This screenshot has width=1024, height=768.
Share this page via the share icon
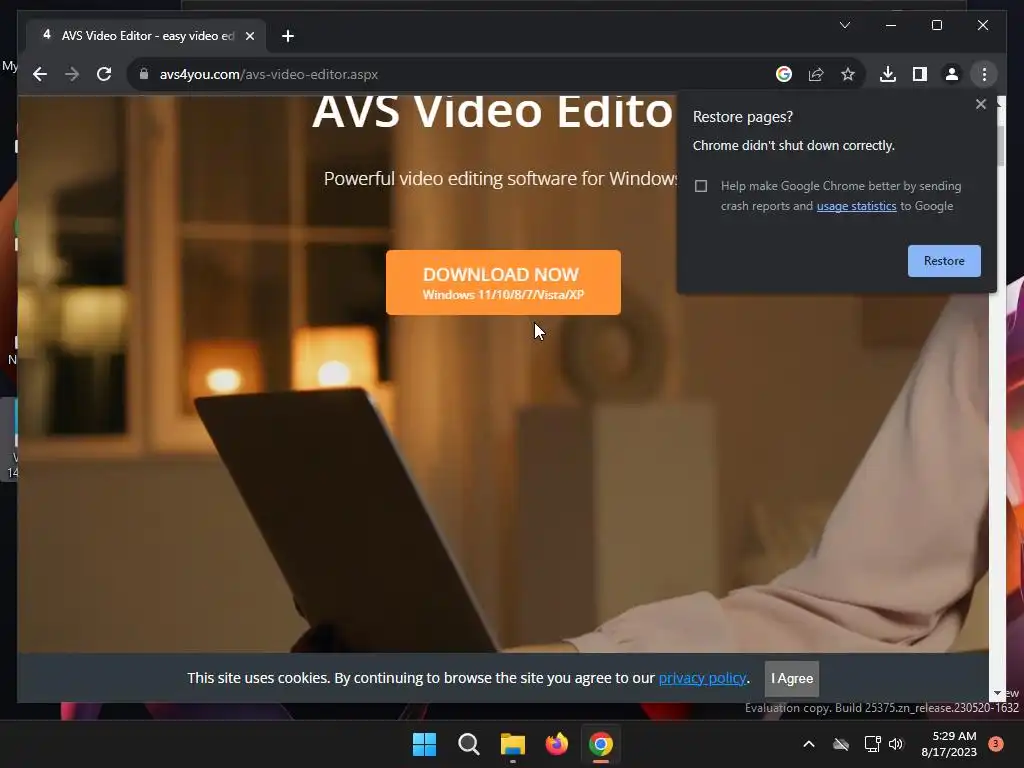point(816,74)
